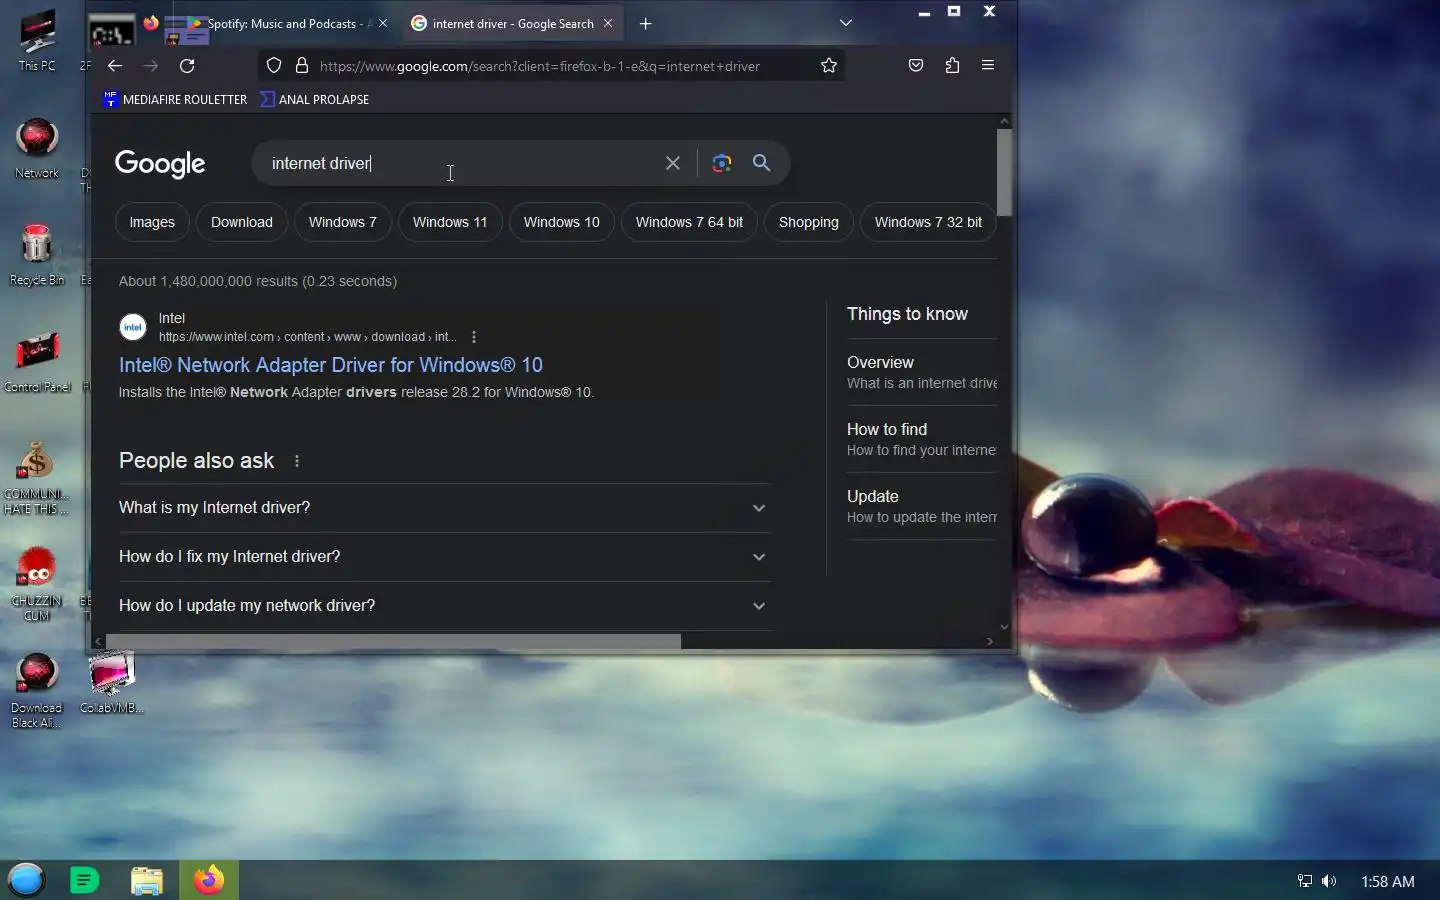
Task: Open the This PC desktop icon
Action: (37, 42)
